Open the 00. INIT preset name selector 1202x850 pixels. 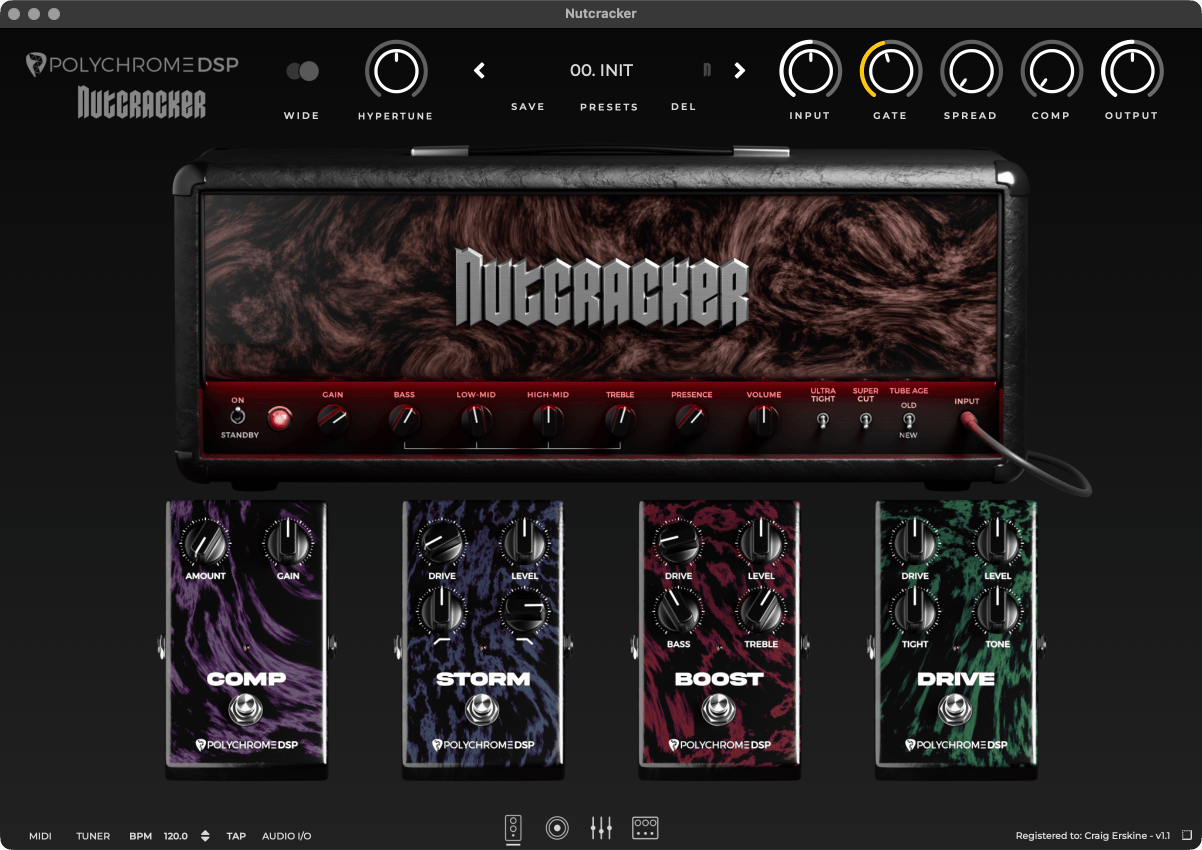(x=601, y=70)
